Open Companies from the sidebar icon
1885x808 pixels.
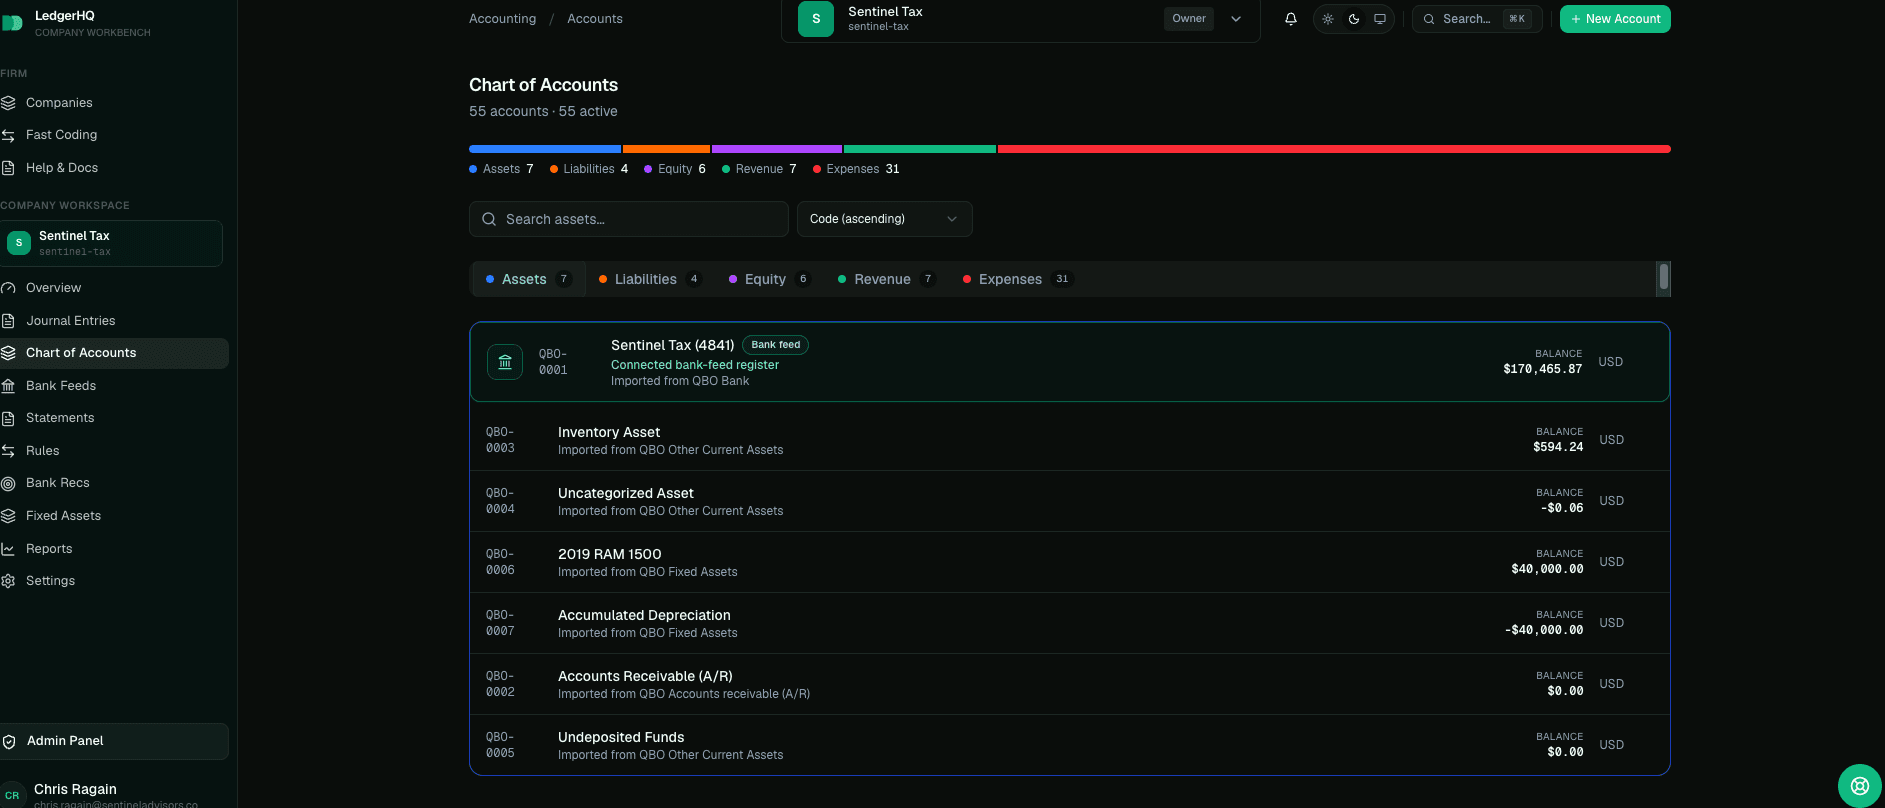tap(8, 103)
